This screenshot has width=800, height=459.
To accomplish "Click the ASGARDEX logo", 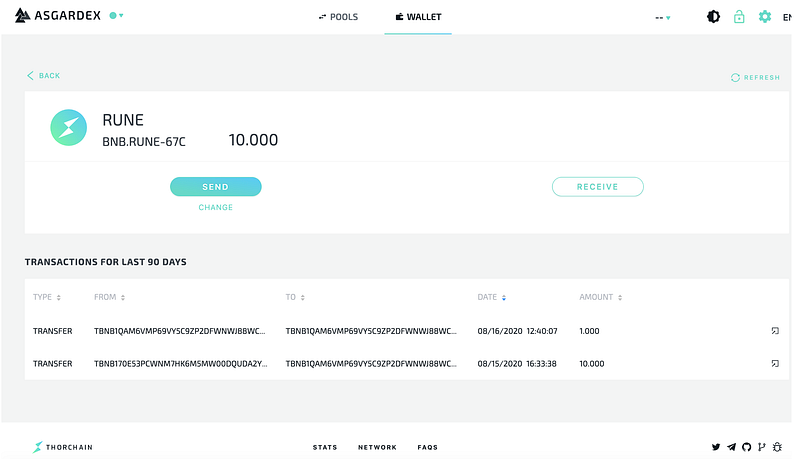I will pos(58,16).
